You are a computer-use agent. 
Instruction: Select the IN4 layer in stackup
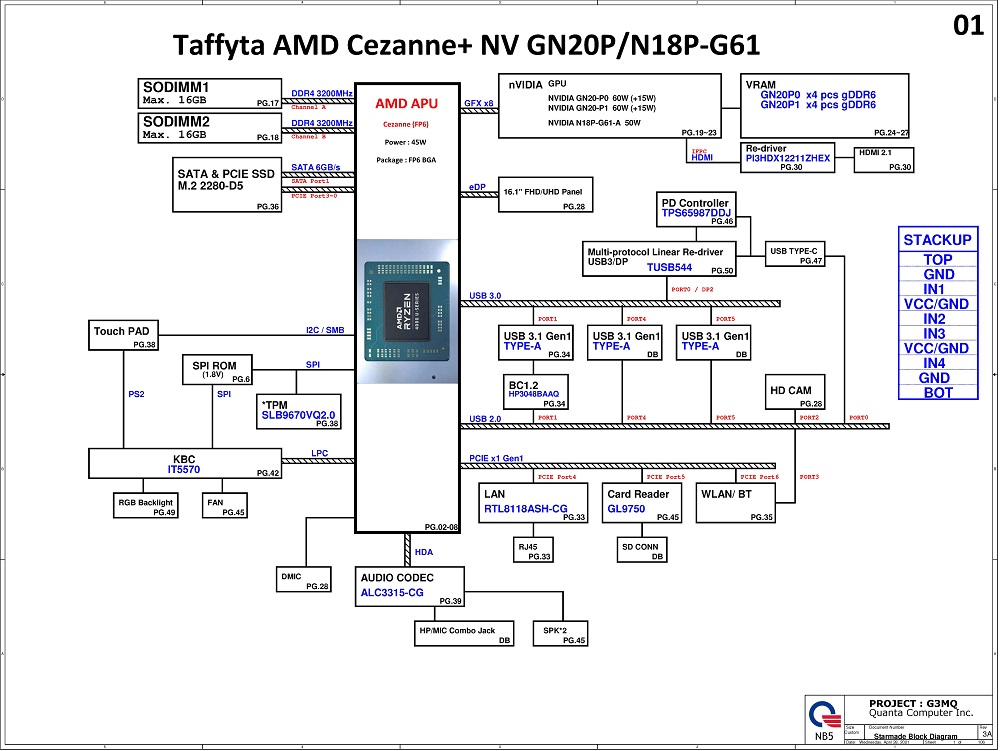click(x=938, y=363)
